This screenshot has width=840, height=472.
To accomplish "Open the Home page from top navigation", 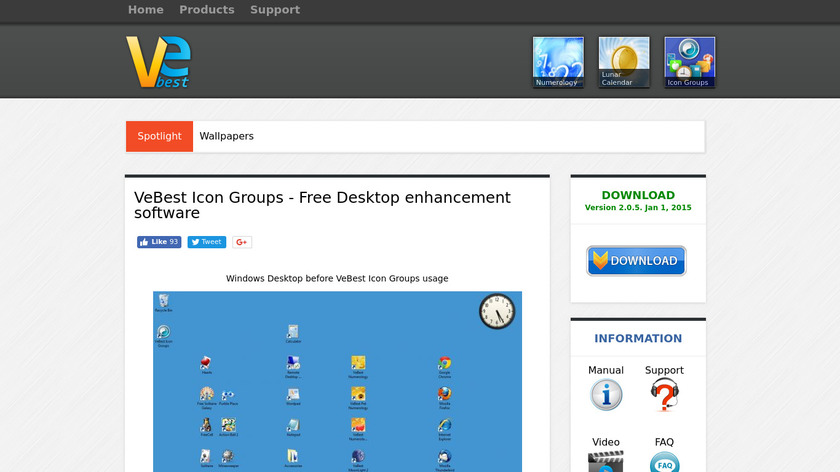I will 146,10.
